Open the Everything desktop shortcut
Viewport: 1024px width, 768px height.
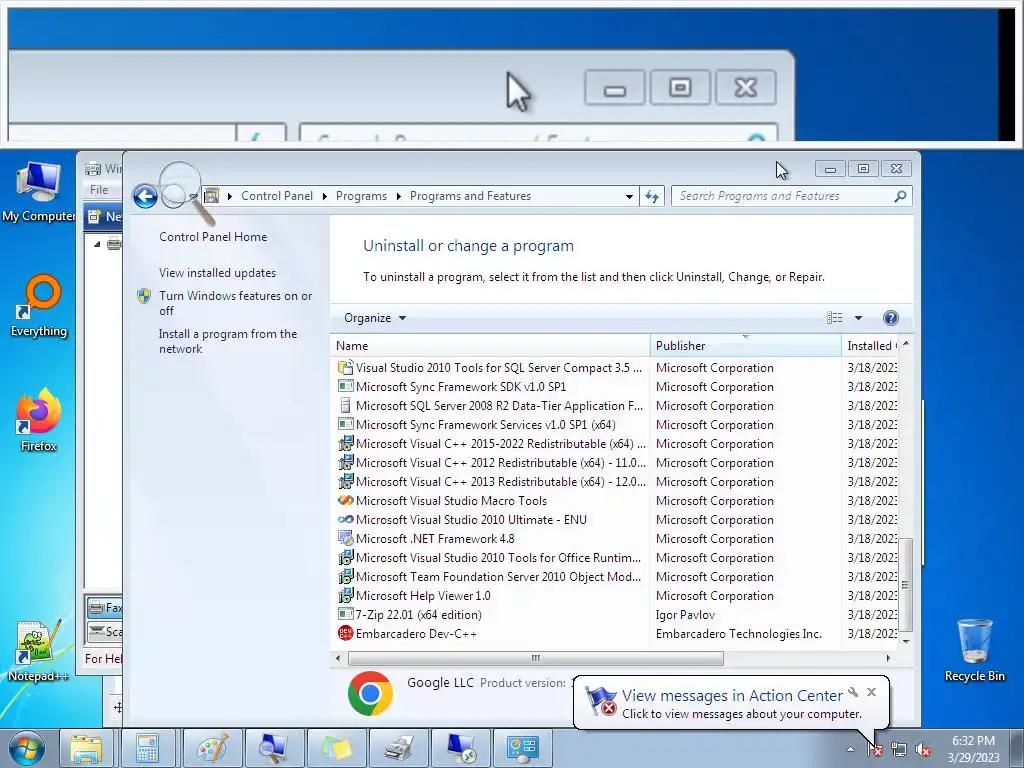tap(39, 306)
